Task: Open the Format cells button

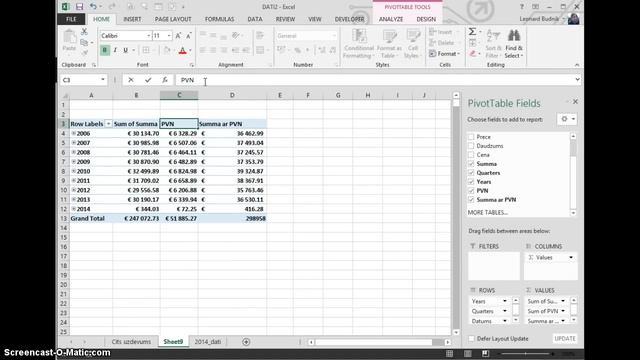Action: (444, 53)
